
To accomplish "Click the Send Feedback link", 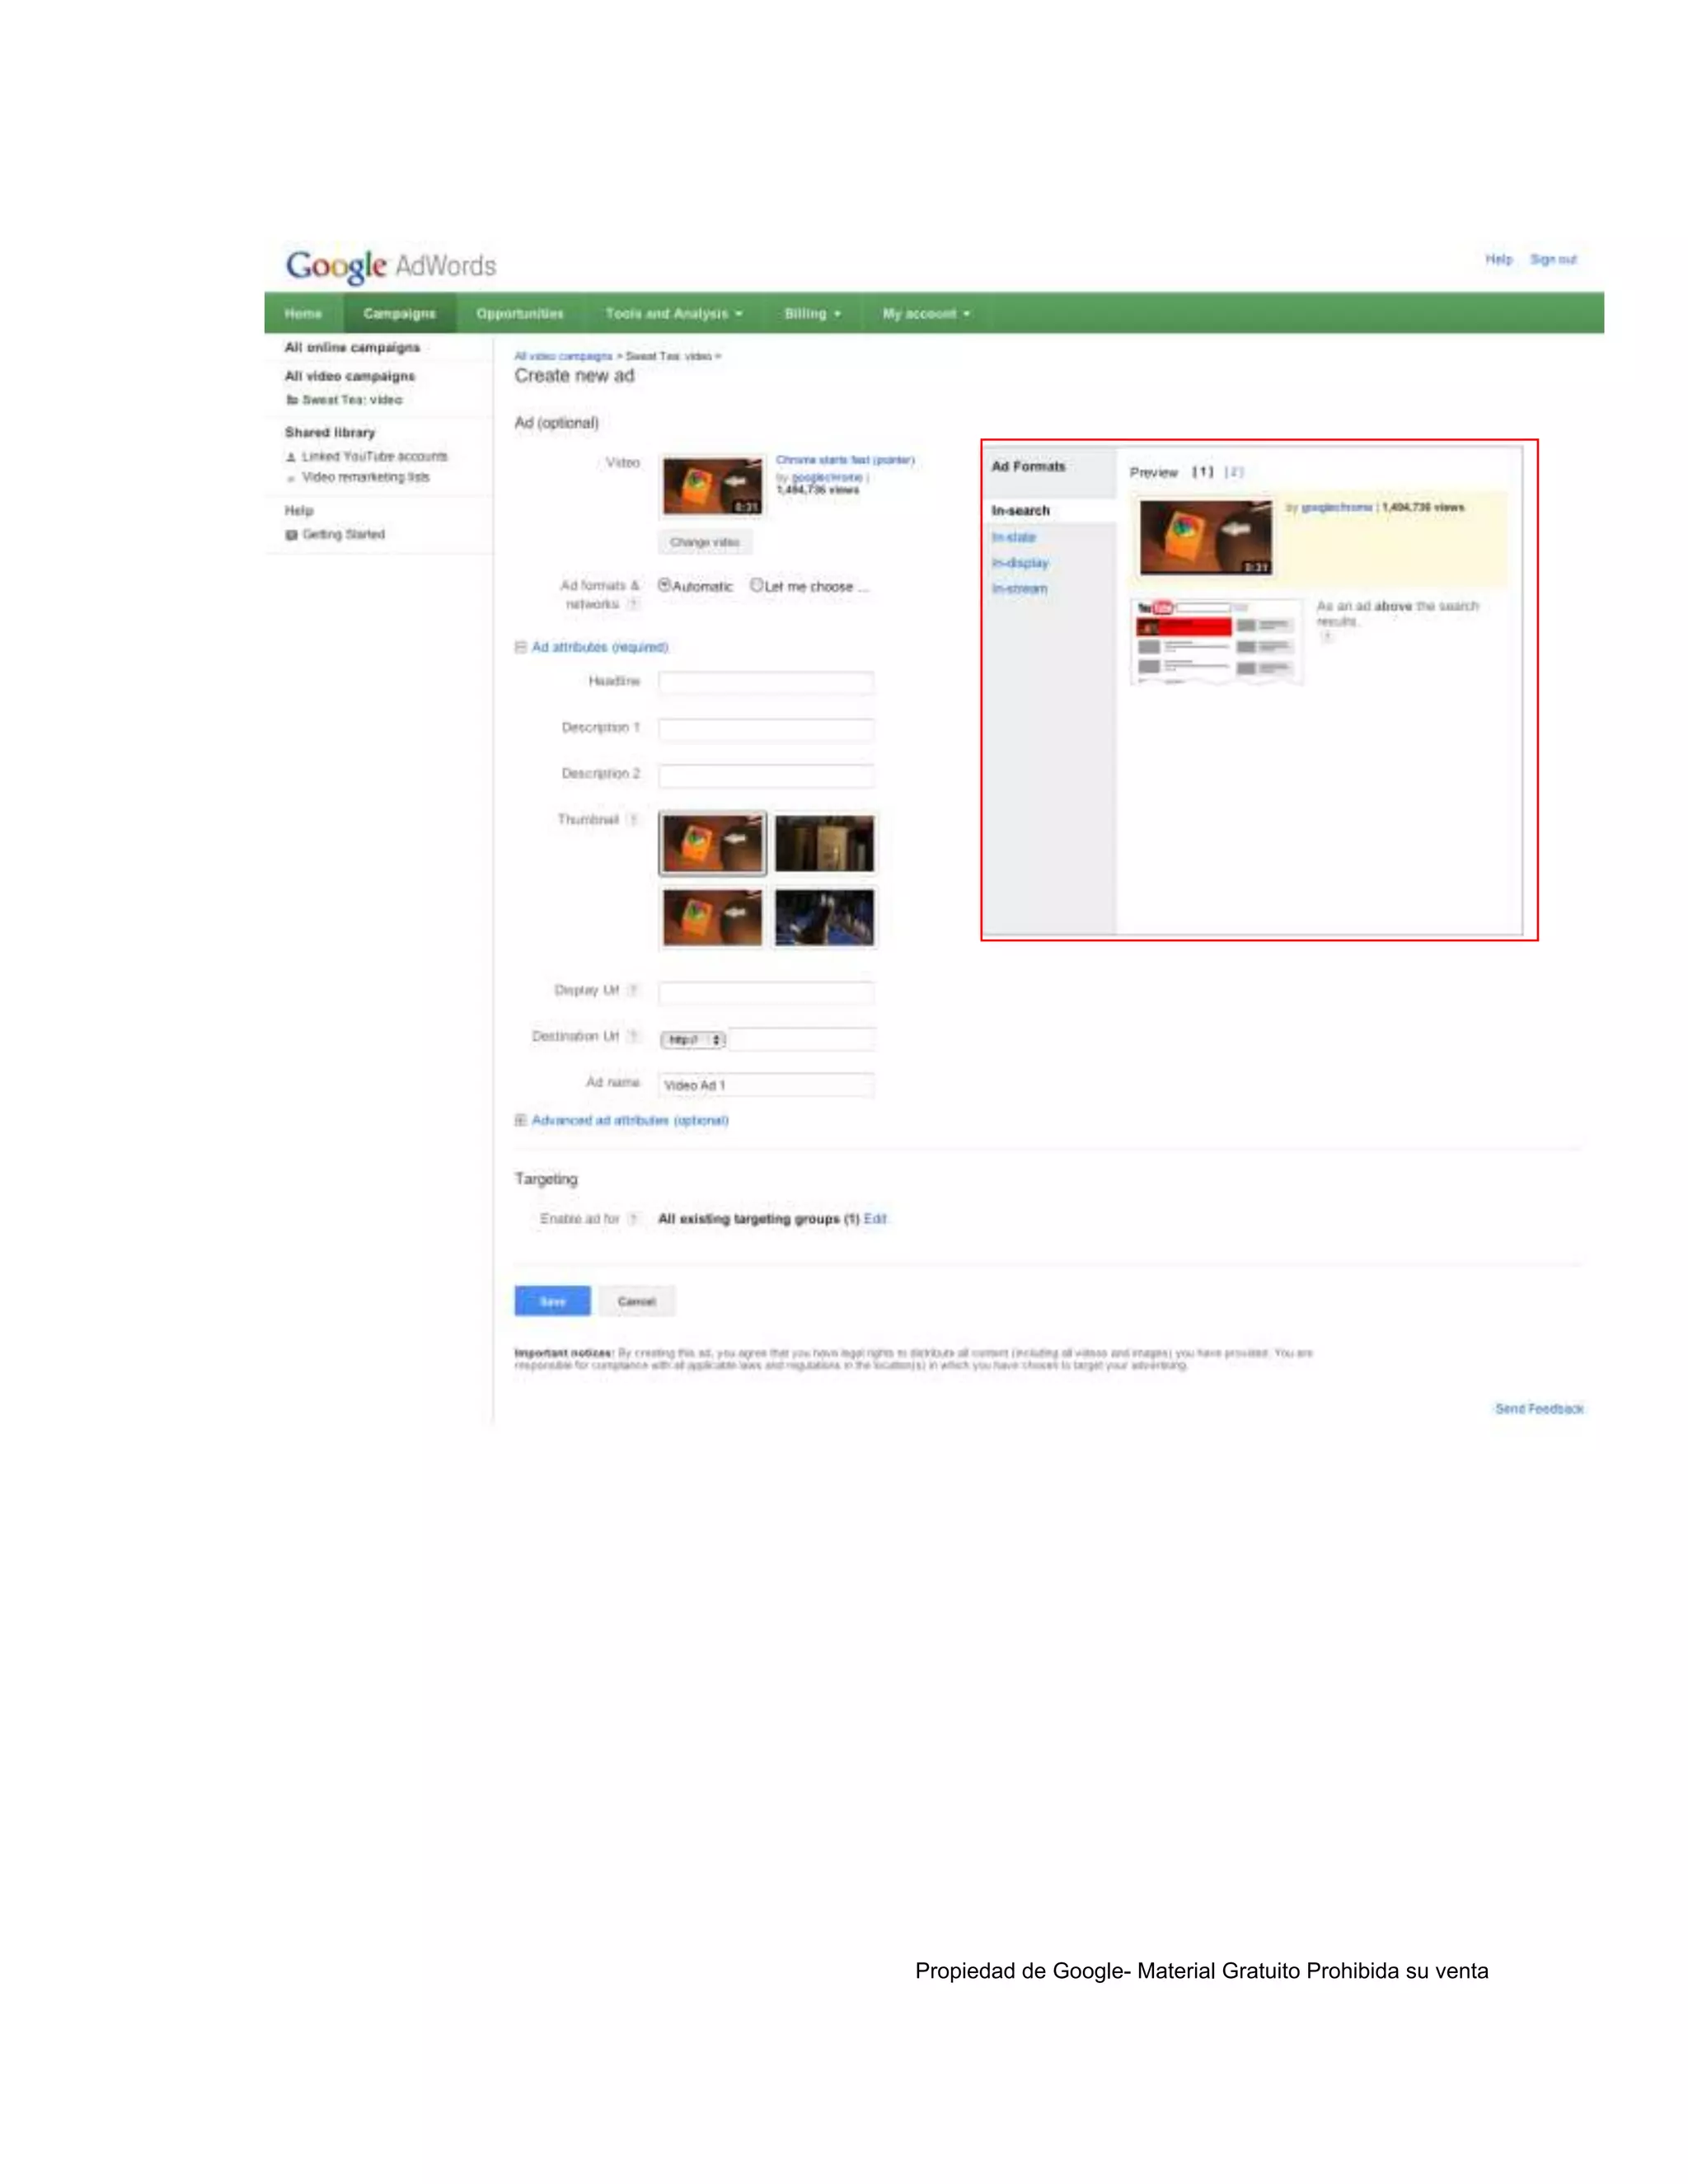I will click(1539, 1409).
